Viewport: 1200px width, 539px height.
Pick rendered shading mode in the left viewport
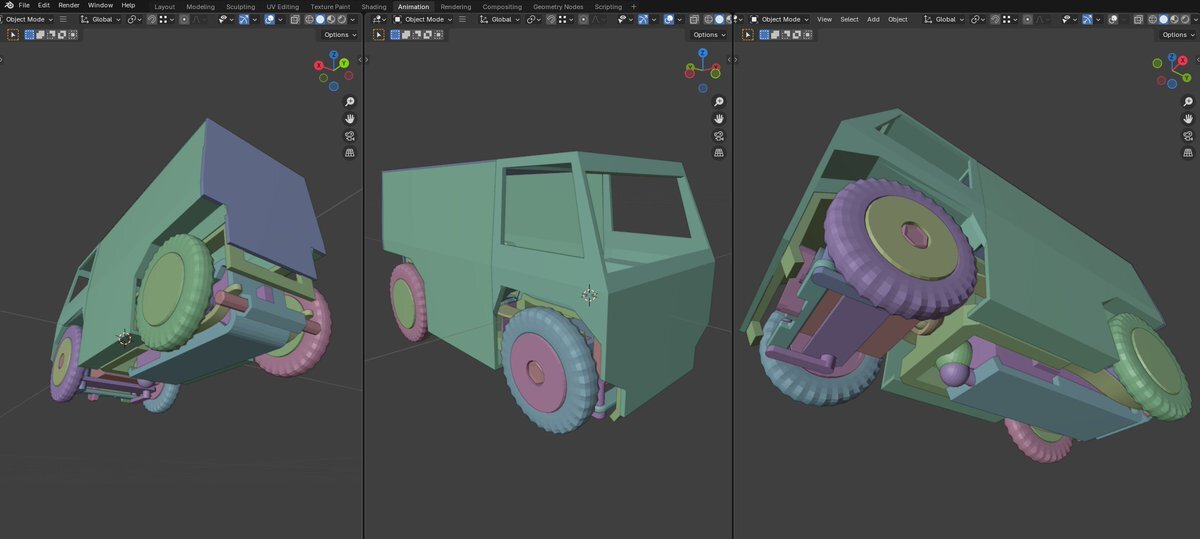tap(342, 19)
